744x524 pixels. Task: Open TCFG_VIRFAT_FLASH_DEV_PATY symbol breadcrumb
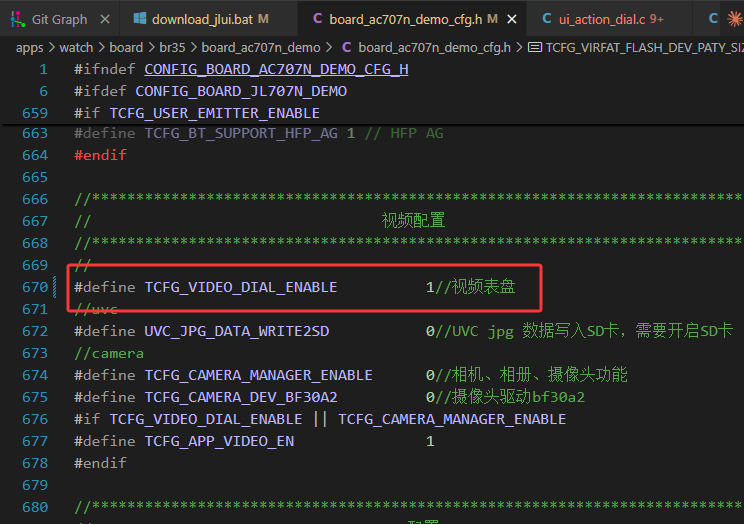pos(644,47)
